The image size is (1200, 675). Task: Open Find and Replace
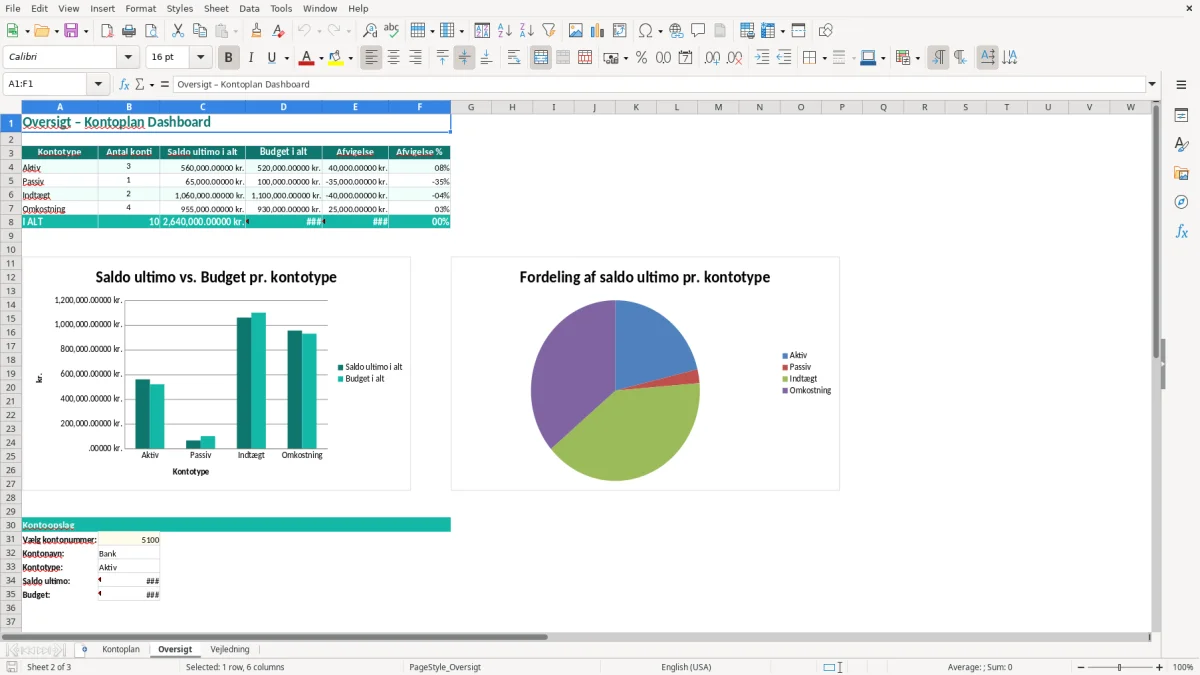click(369, 31)
